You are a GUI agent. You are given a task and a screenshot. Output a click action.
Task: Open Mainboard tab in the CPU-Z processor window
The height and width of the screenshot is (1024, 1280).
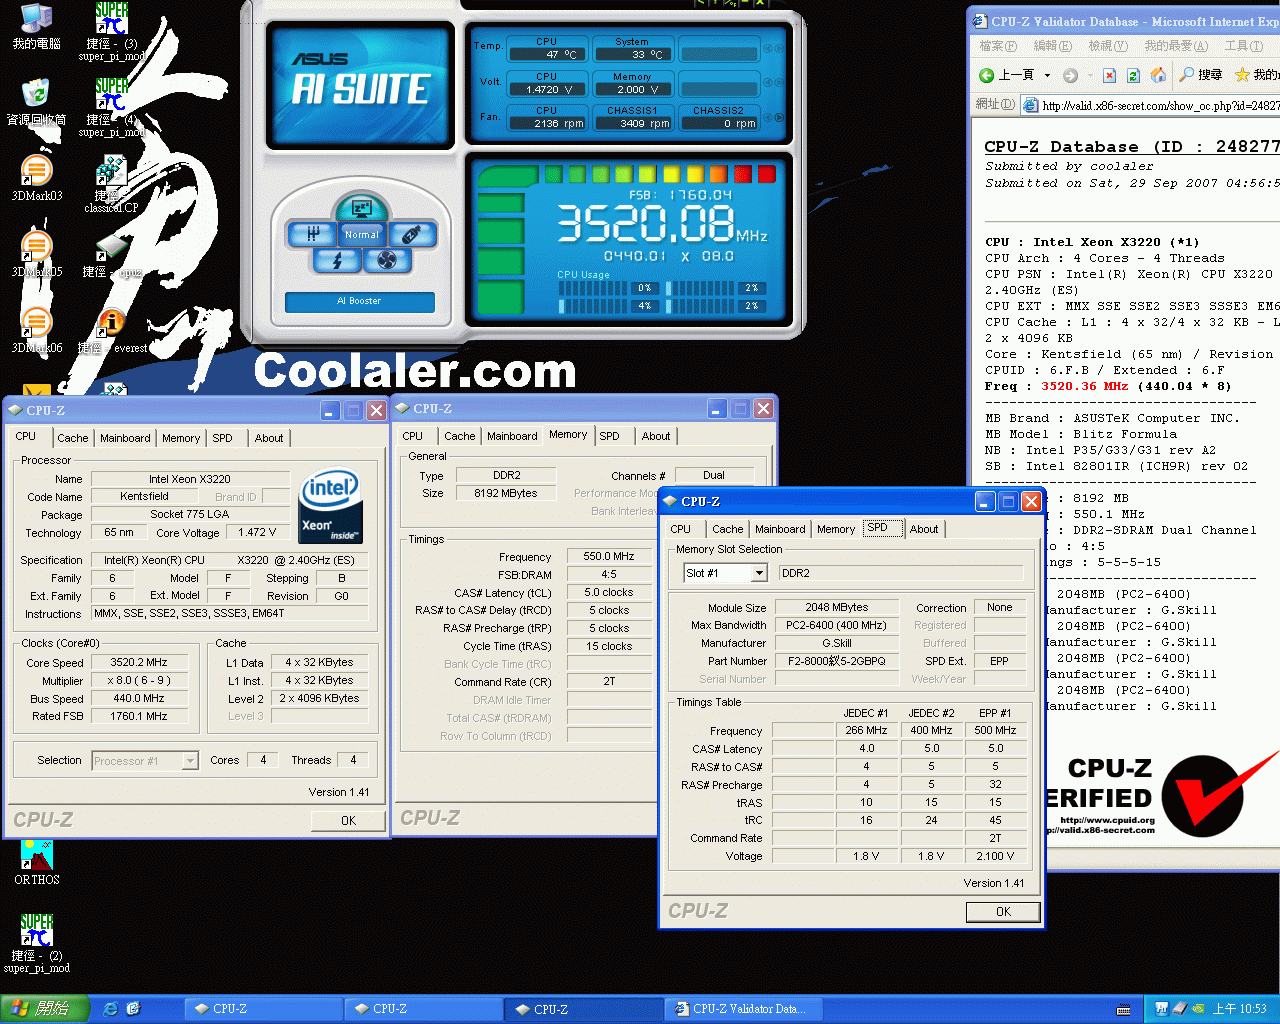[x=125, y=438]
